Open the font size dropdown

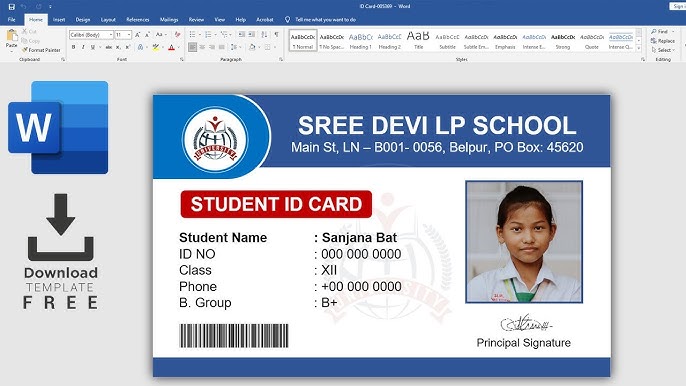129,35
